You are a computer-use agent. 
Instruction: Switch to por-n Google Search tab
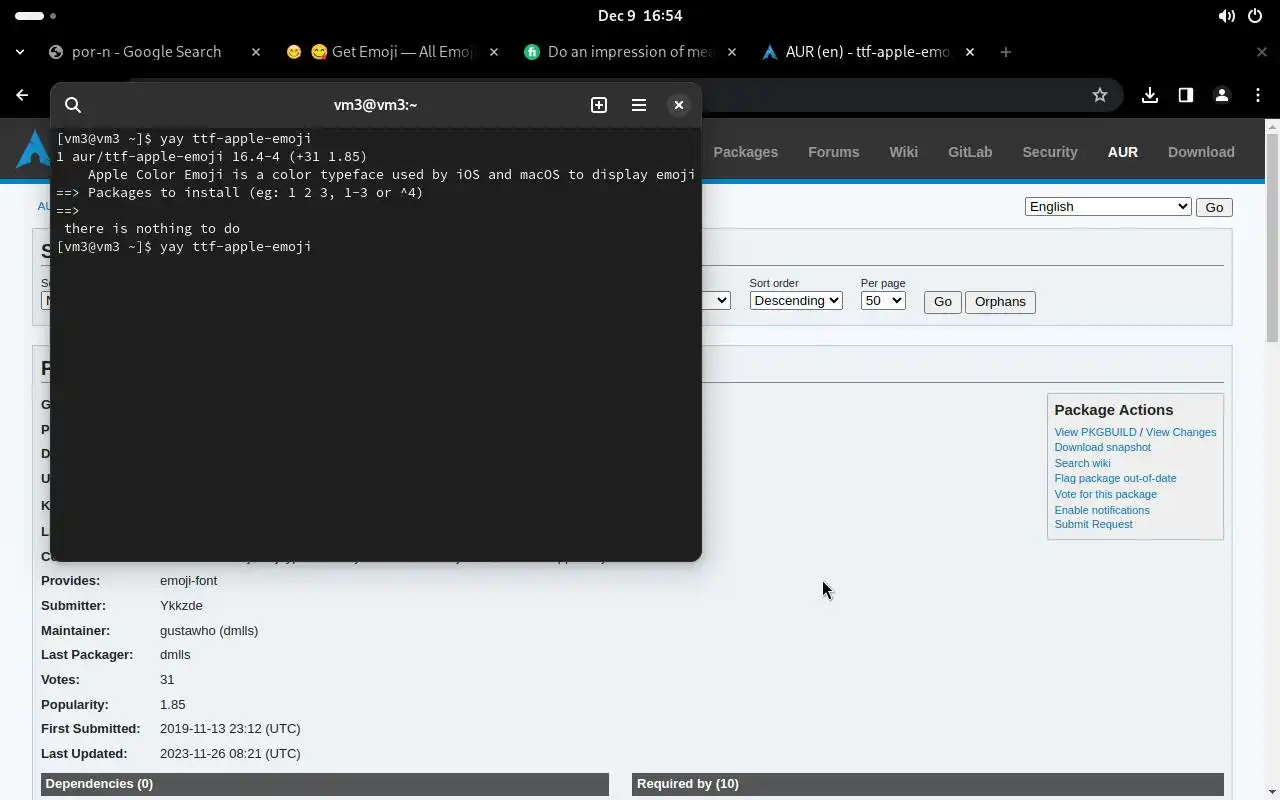pos(146,52)
